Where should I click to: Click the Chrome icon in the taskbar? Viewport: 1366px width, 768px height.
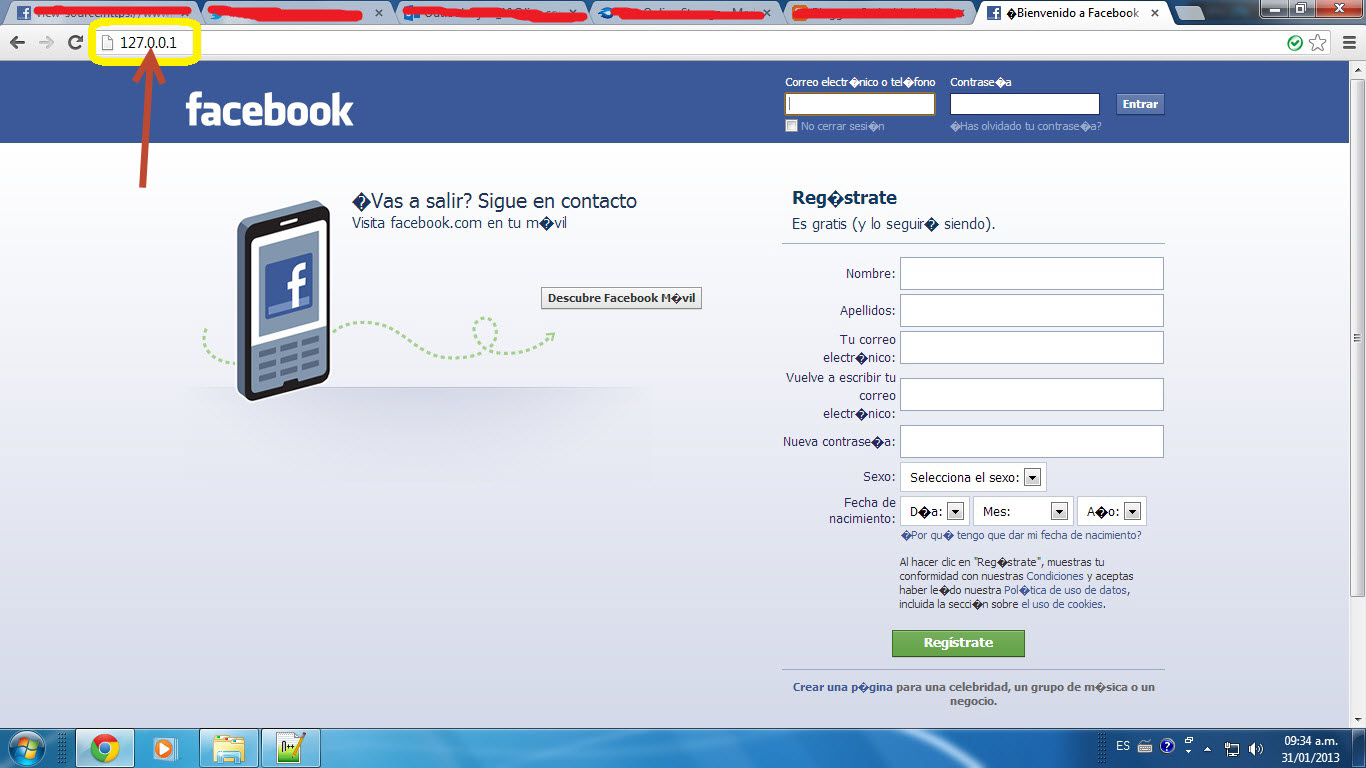pyautogui.click(x=104, y=748)
